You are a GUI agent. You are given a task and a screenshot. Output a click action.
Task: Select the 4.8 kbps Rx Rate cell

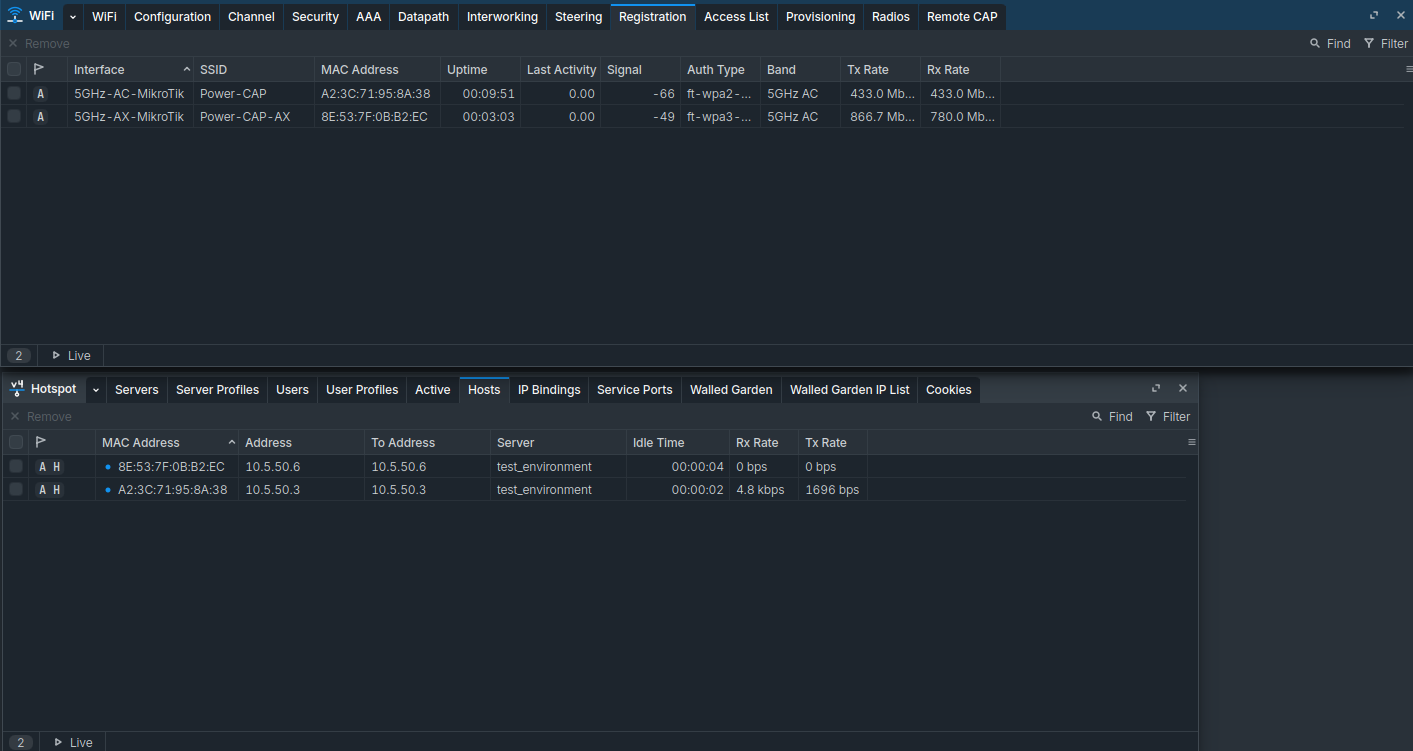click(x=764, y=489)
